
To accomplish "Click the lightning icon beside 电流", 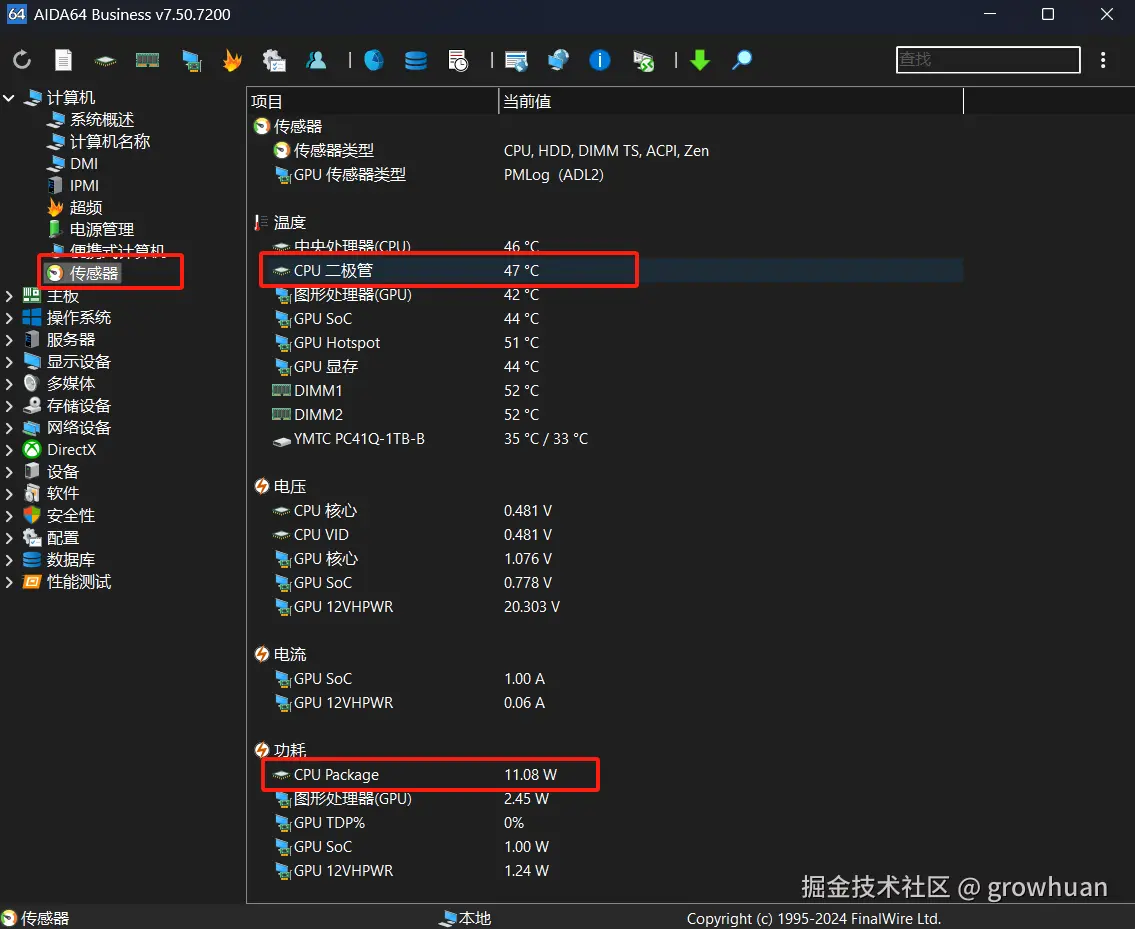I will pos(261,655).
